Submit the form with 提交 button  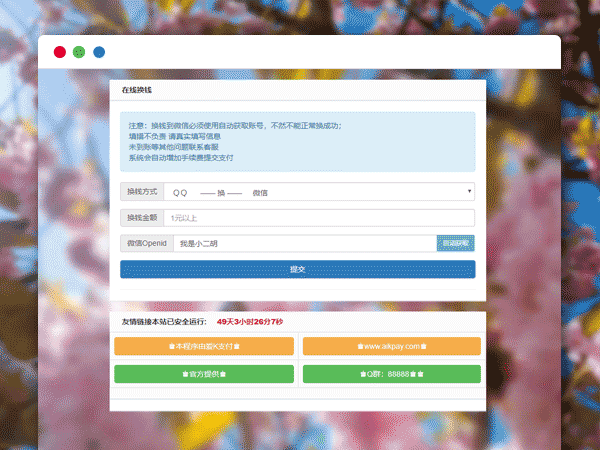[297, 269]
